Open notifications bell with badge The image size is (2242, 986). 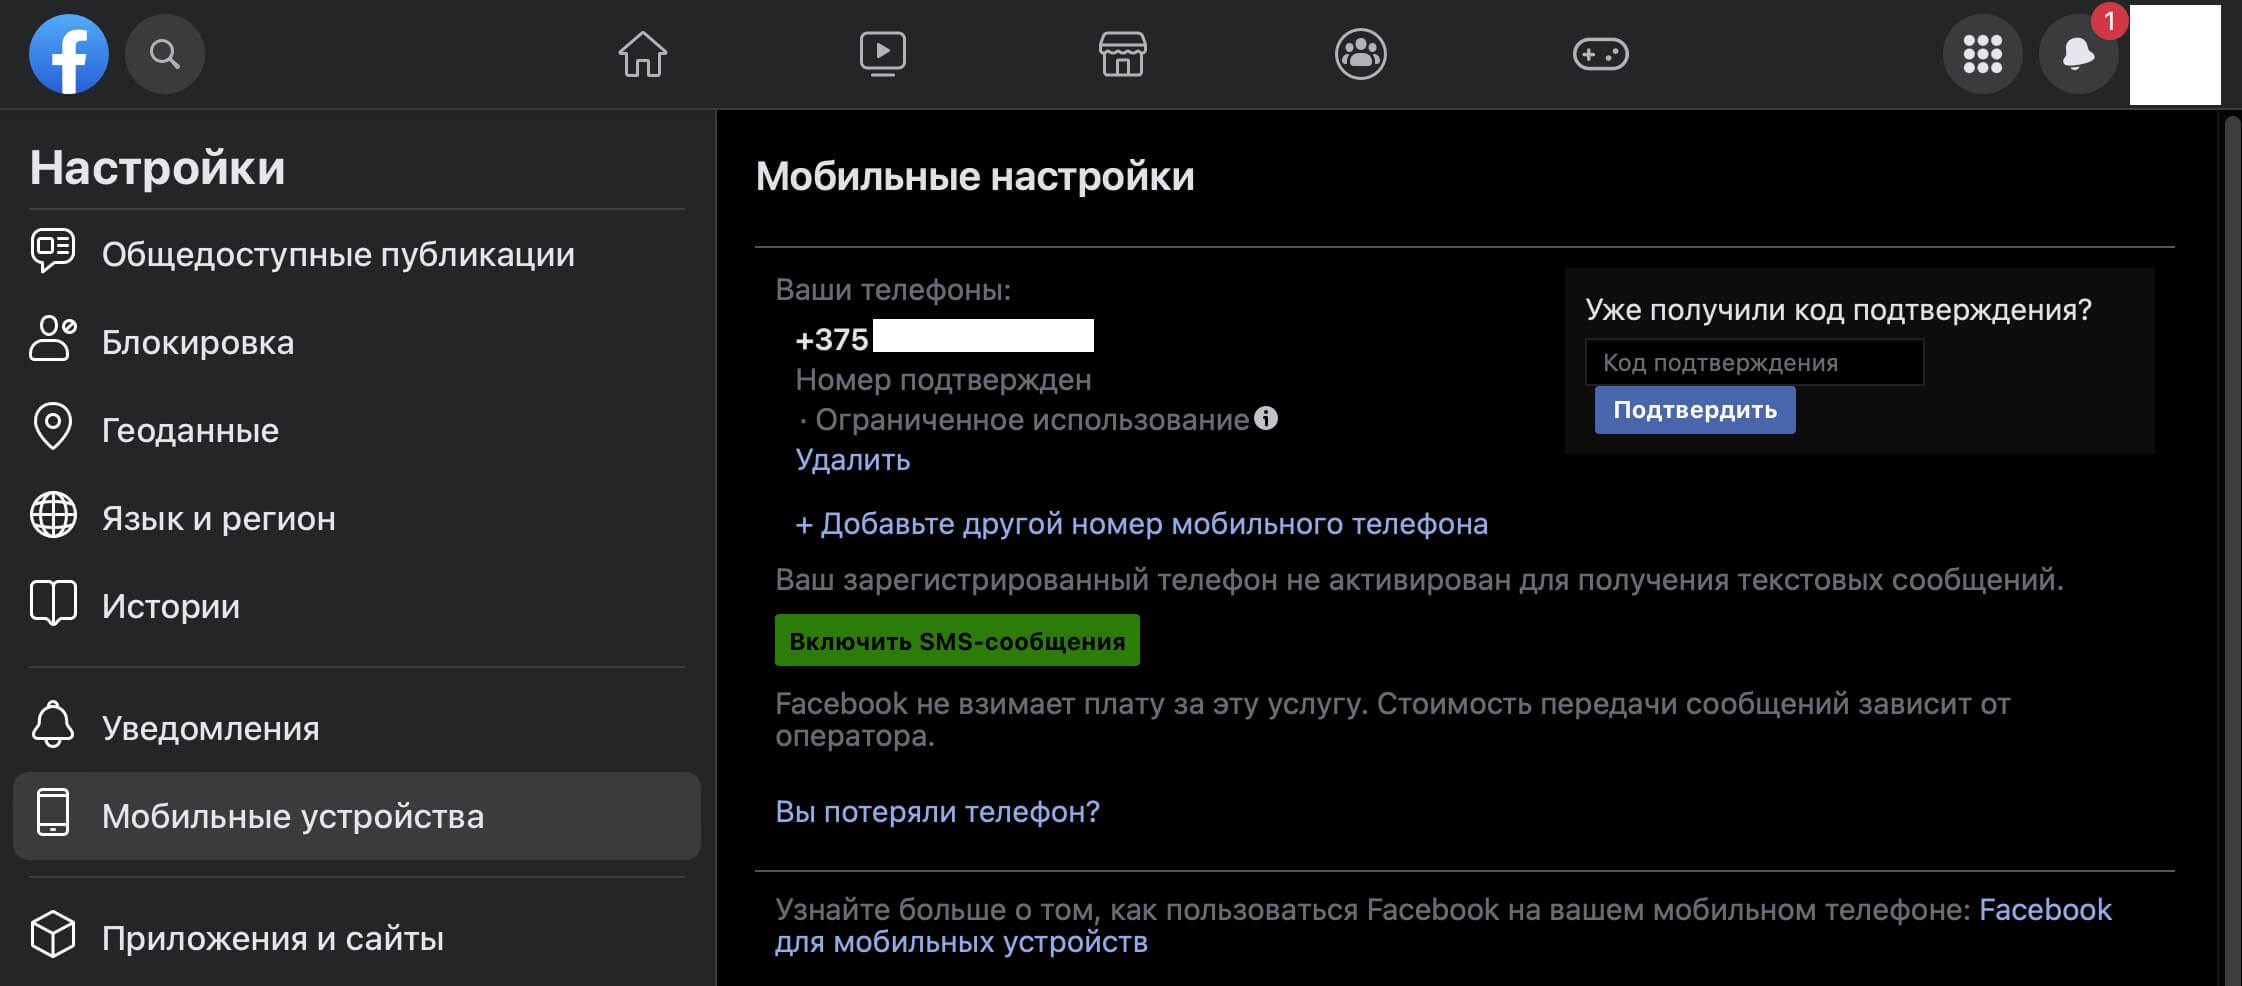click(2078, 54)
